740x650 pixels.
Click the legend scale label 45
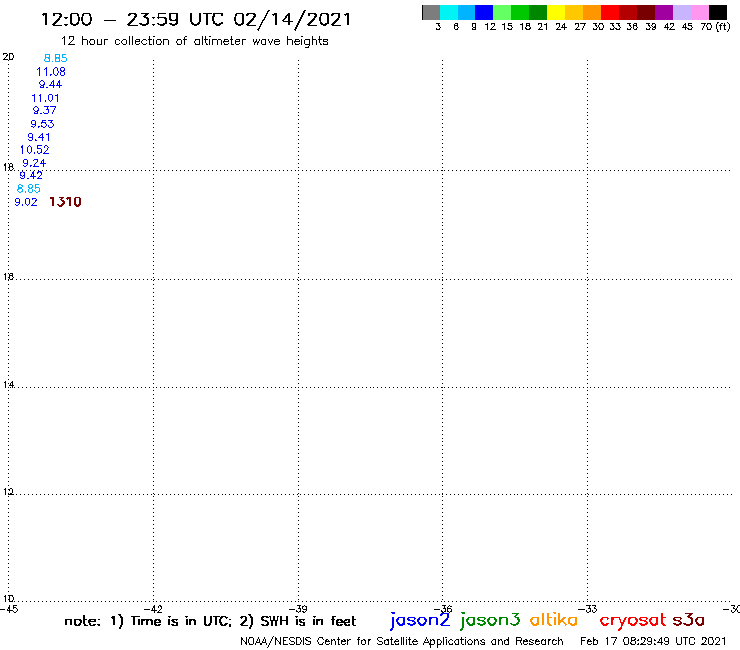click(x=687, y=27)
